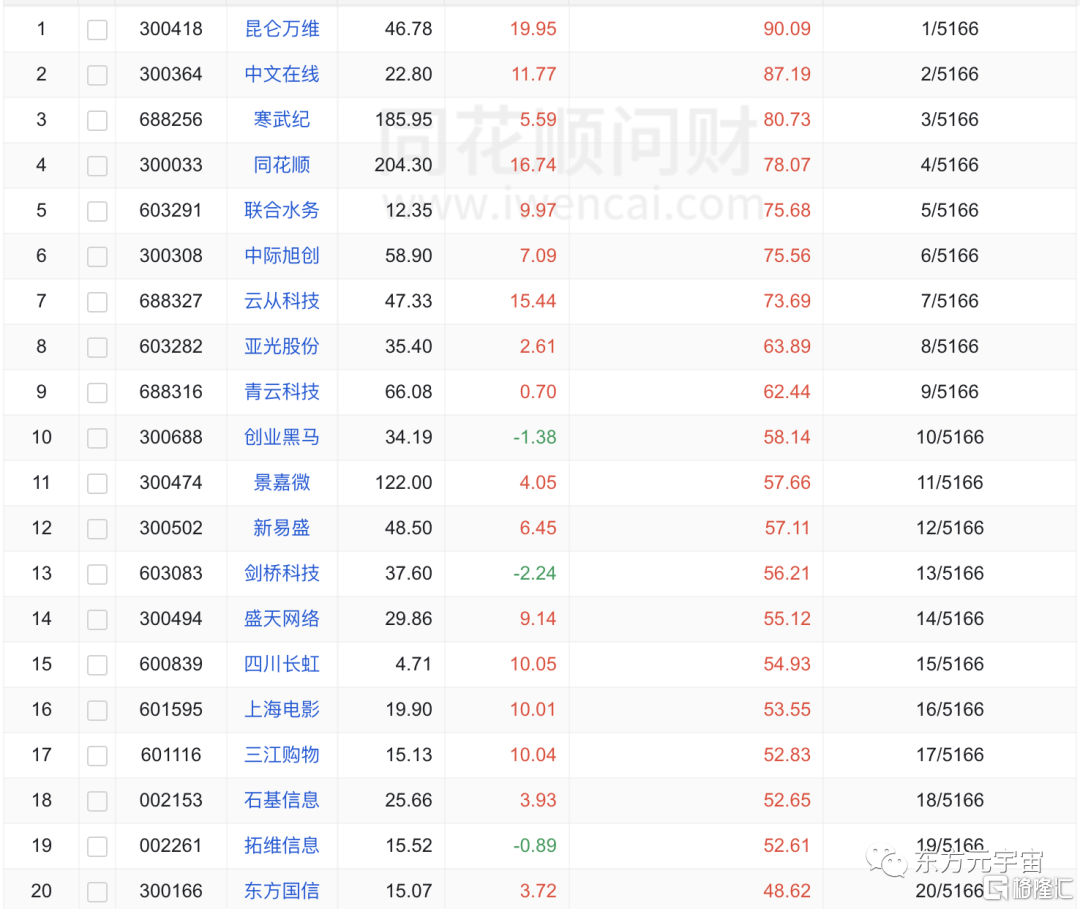Toggle the 盛天网络 row checkbox
This screenshot has height=909, width=1080.
[x=97, y=620]
